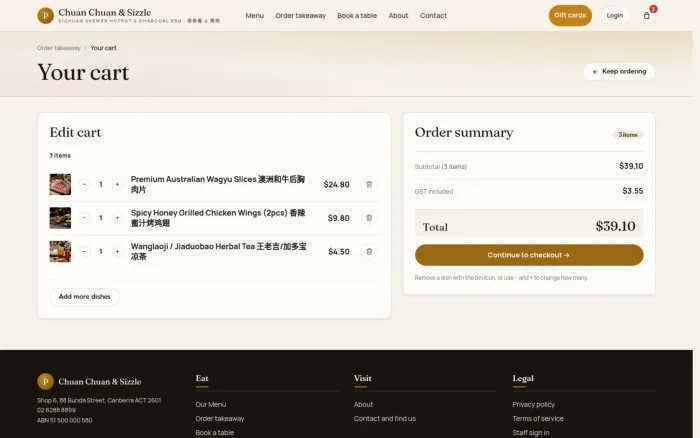Screen dimensions: 700x438
Task: Click the $24.80 price
Action: tap(337, 184)
